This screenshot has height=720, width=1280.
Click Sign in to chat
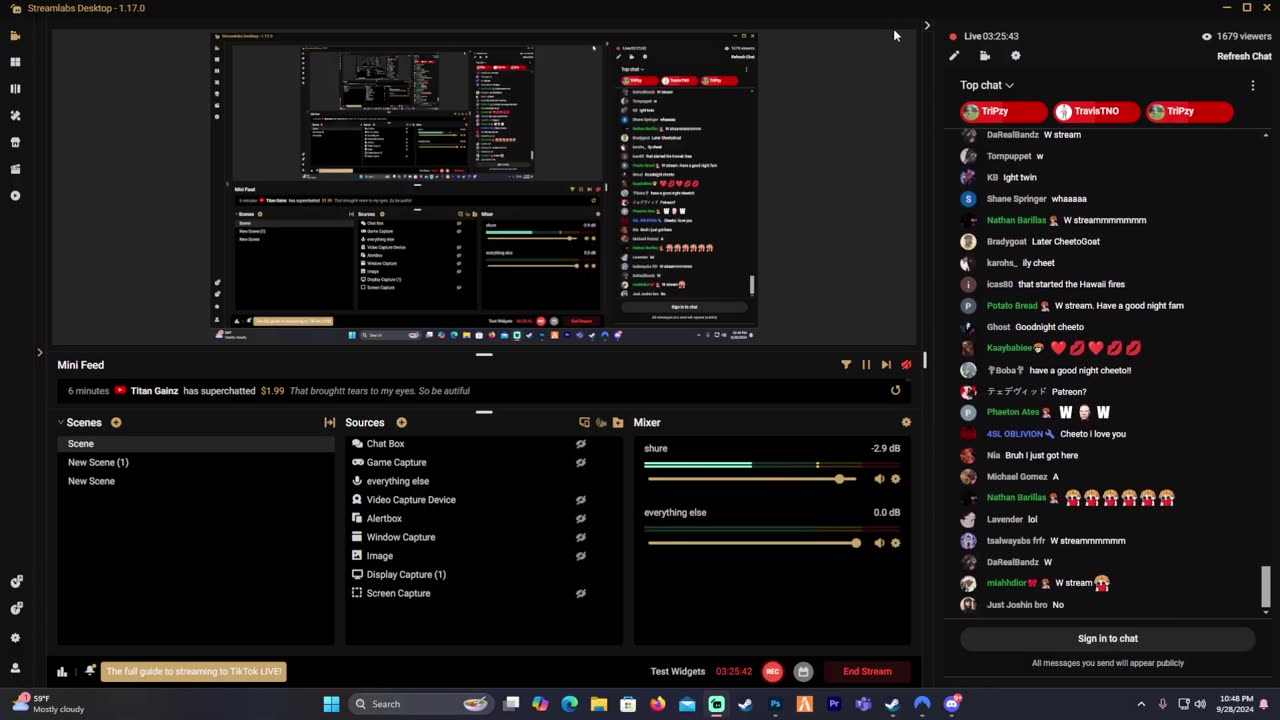1107,639
